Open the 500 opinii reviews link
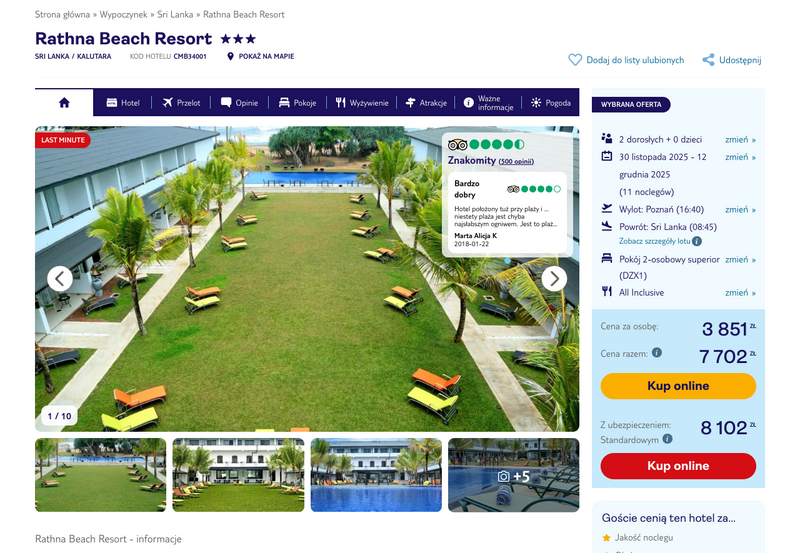The width and height of the screenshot is (800, 553). [x=516, y=161]
